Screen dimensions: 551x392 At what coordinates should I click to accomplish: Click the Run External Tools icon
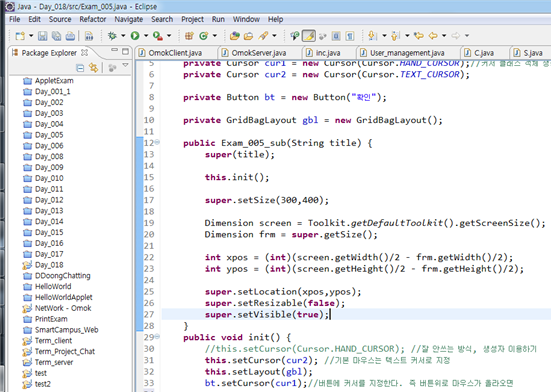pos(158,35)
